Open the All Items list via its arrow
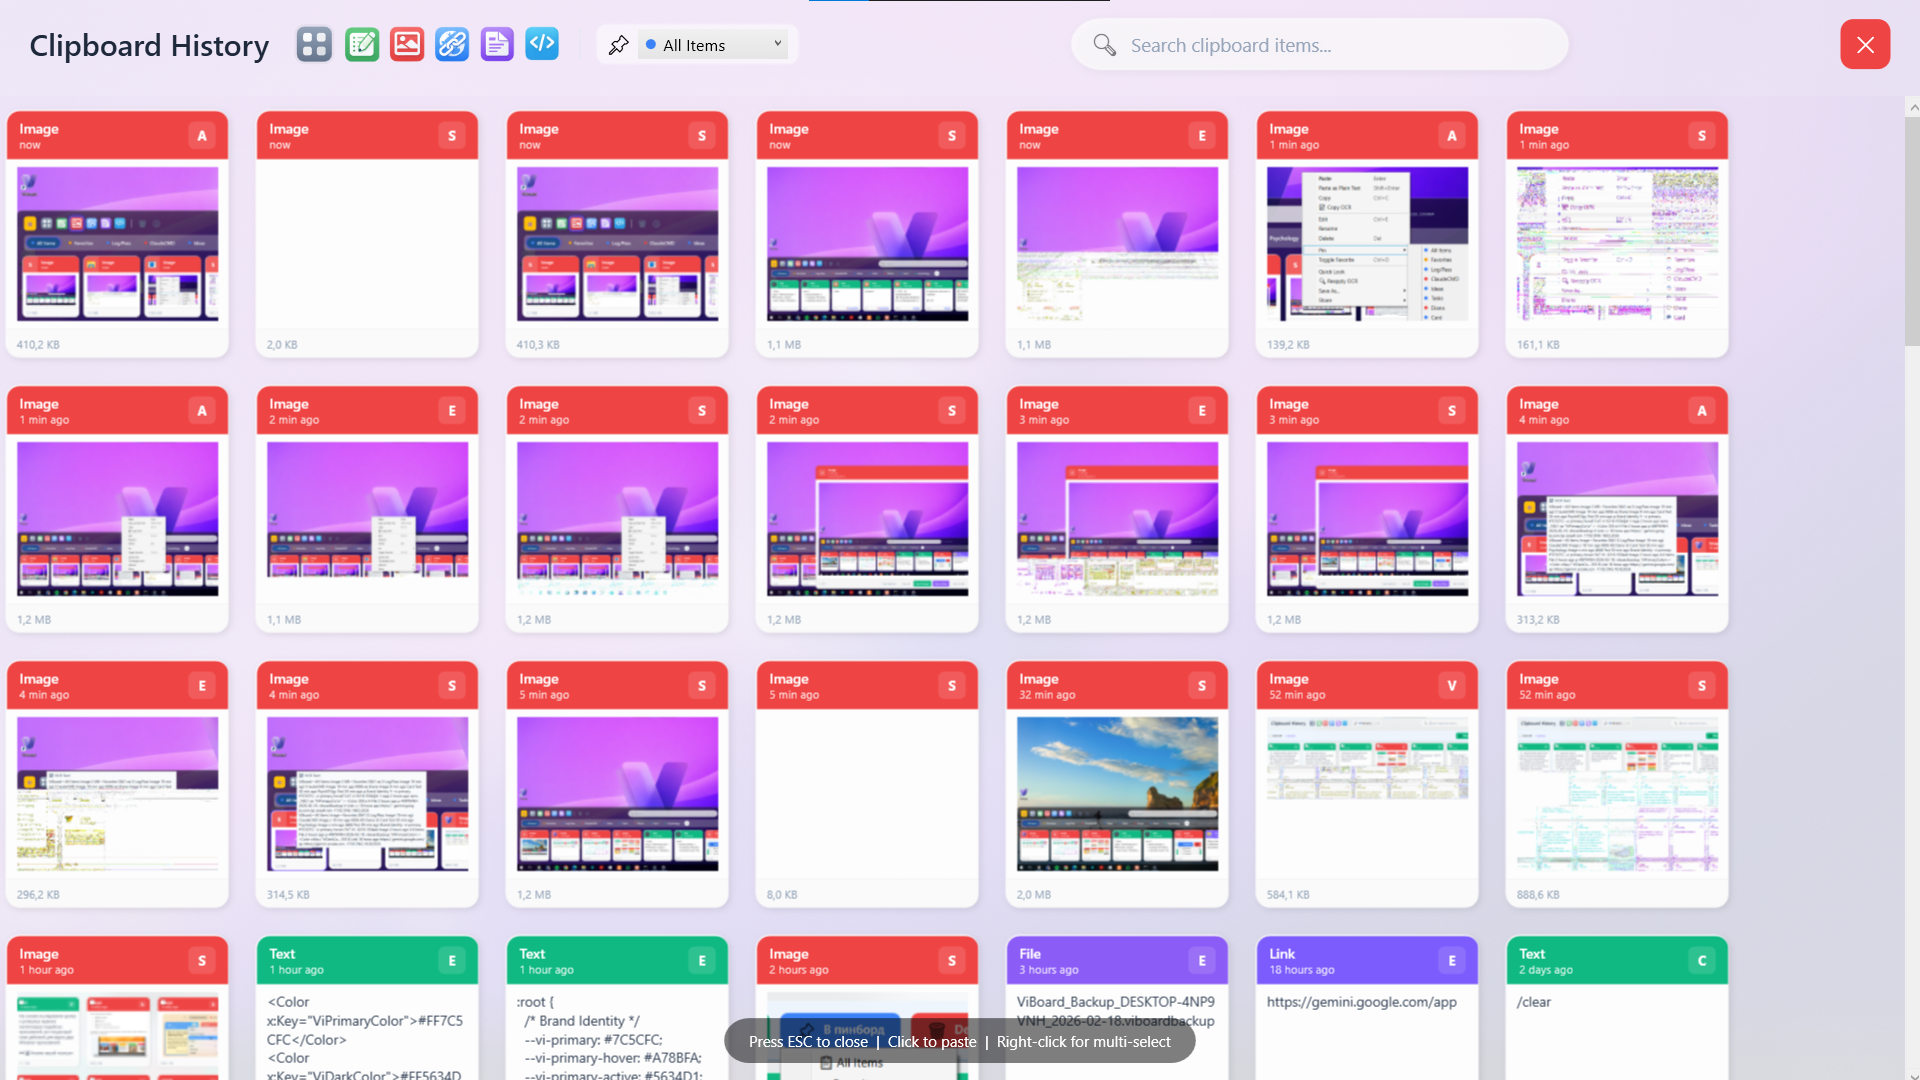1920x1080 pixels. (777, 44)
